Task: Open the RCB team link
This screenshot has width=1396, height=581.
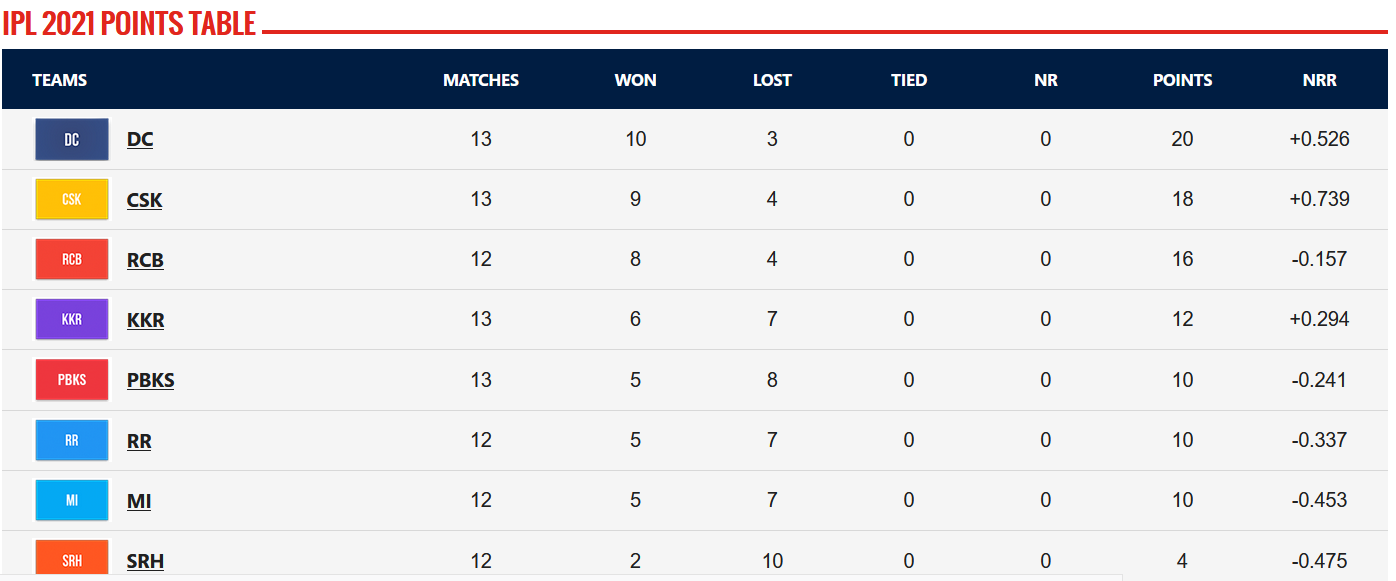Action: point(146,260)
